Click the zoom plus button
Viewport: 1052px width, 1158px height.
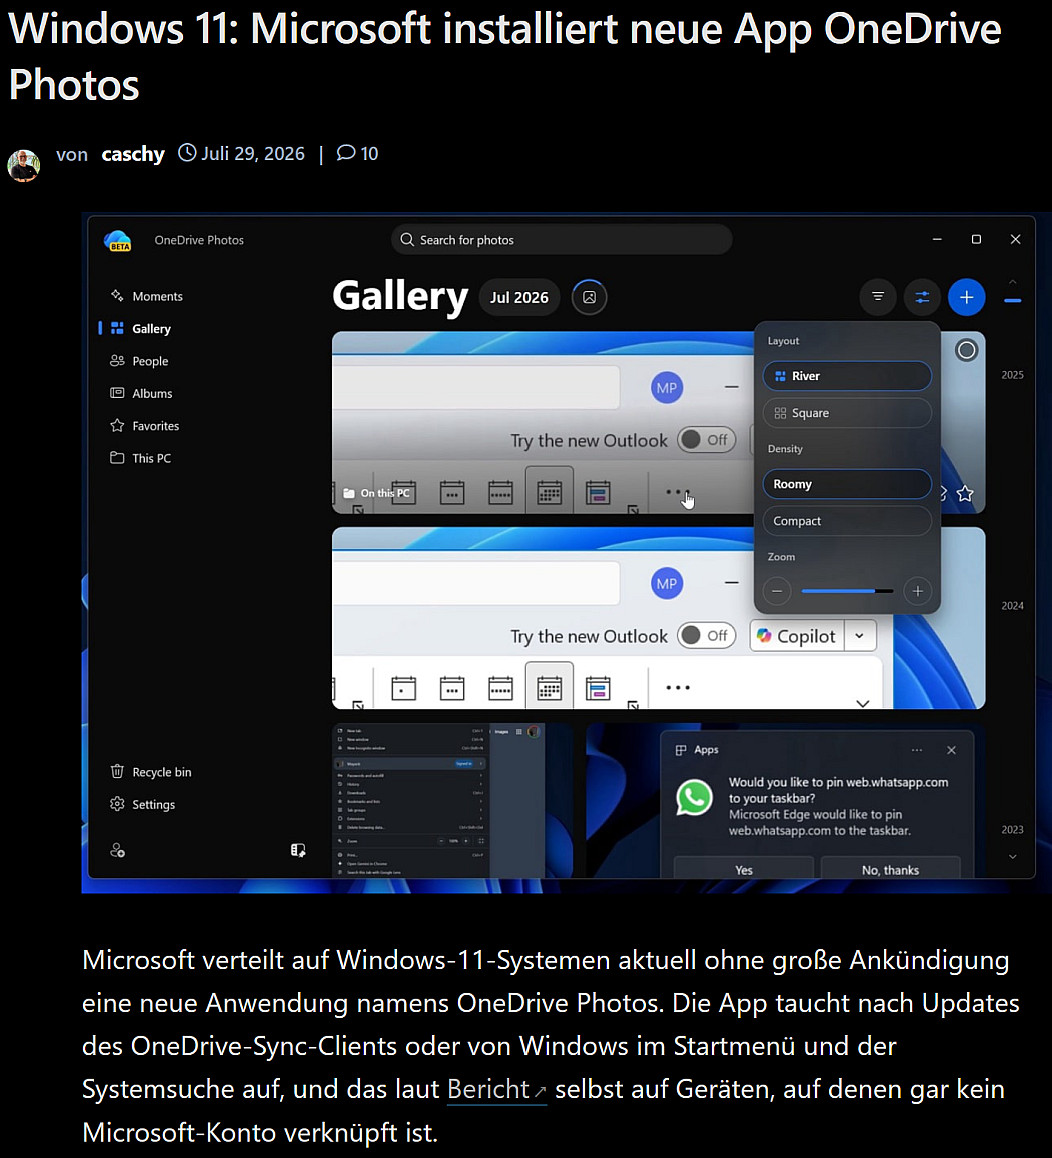pos(918,591)
